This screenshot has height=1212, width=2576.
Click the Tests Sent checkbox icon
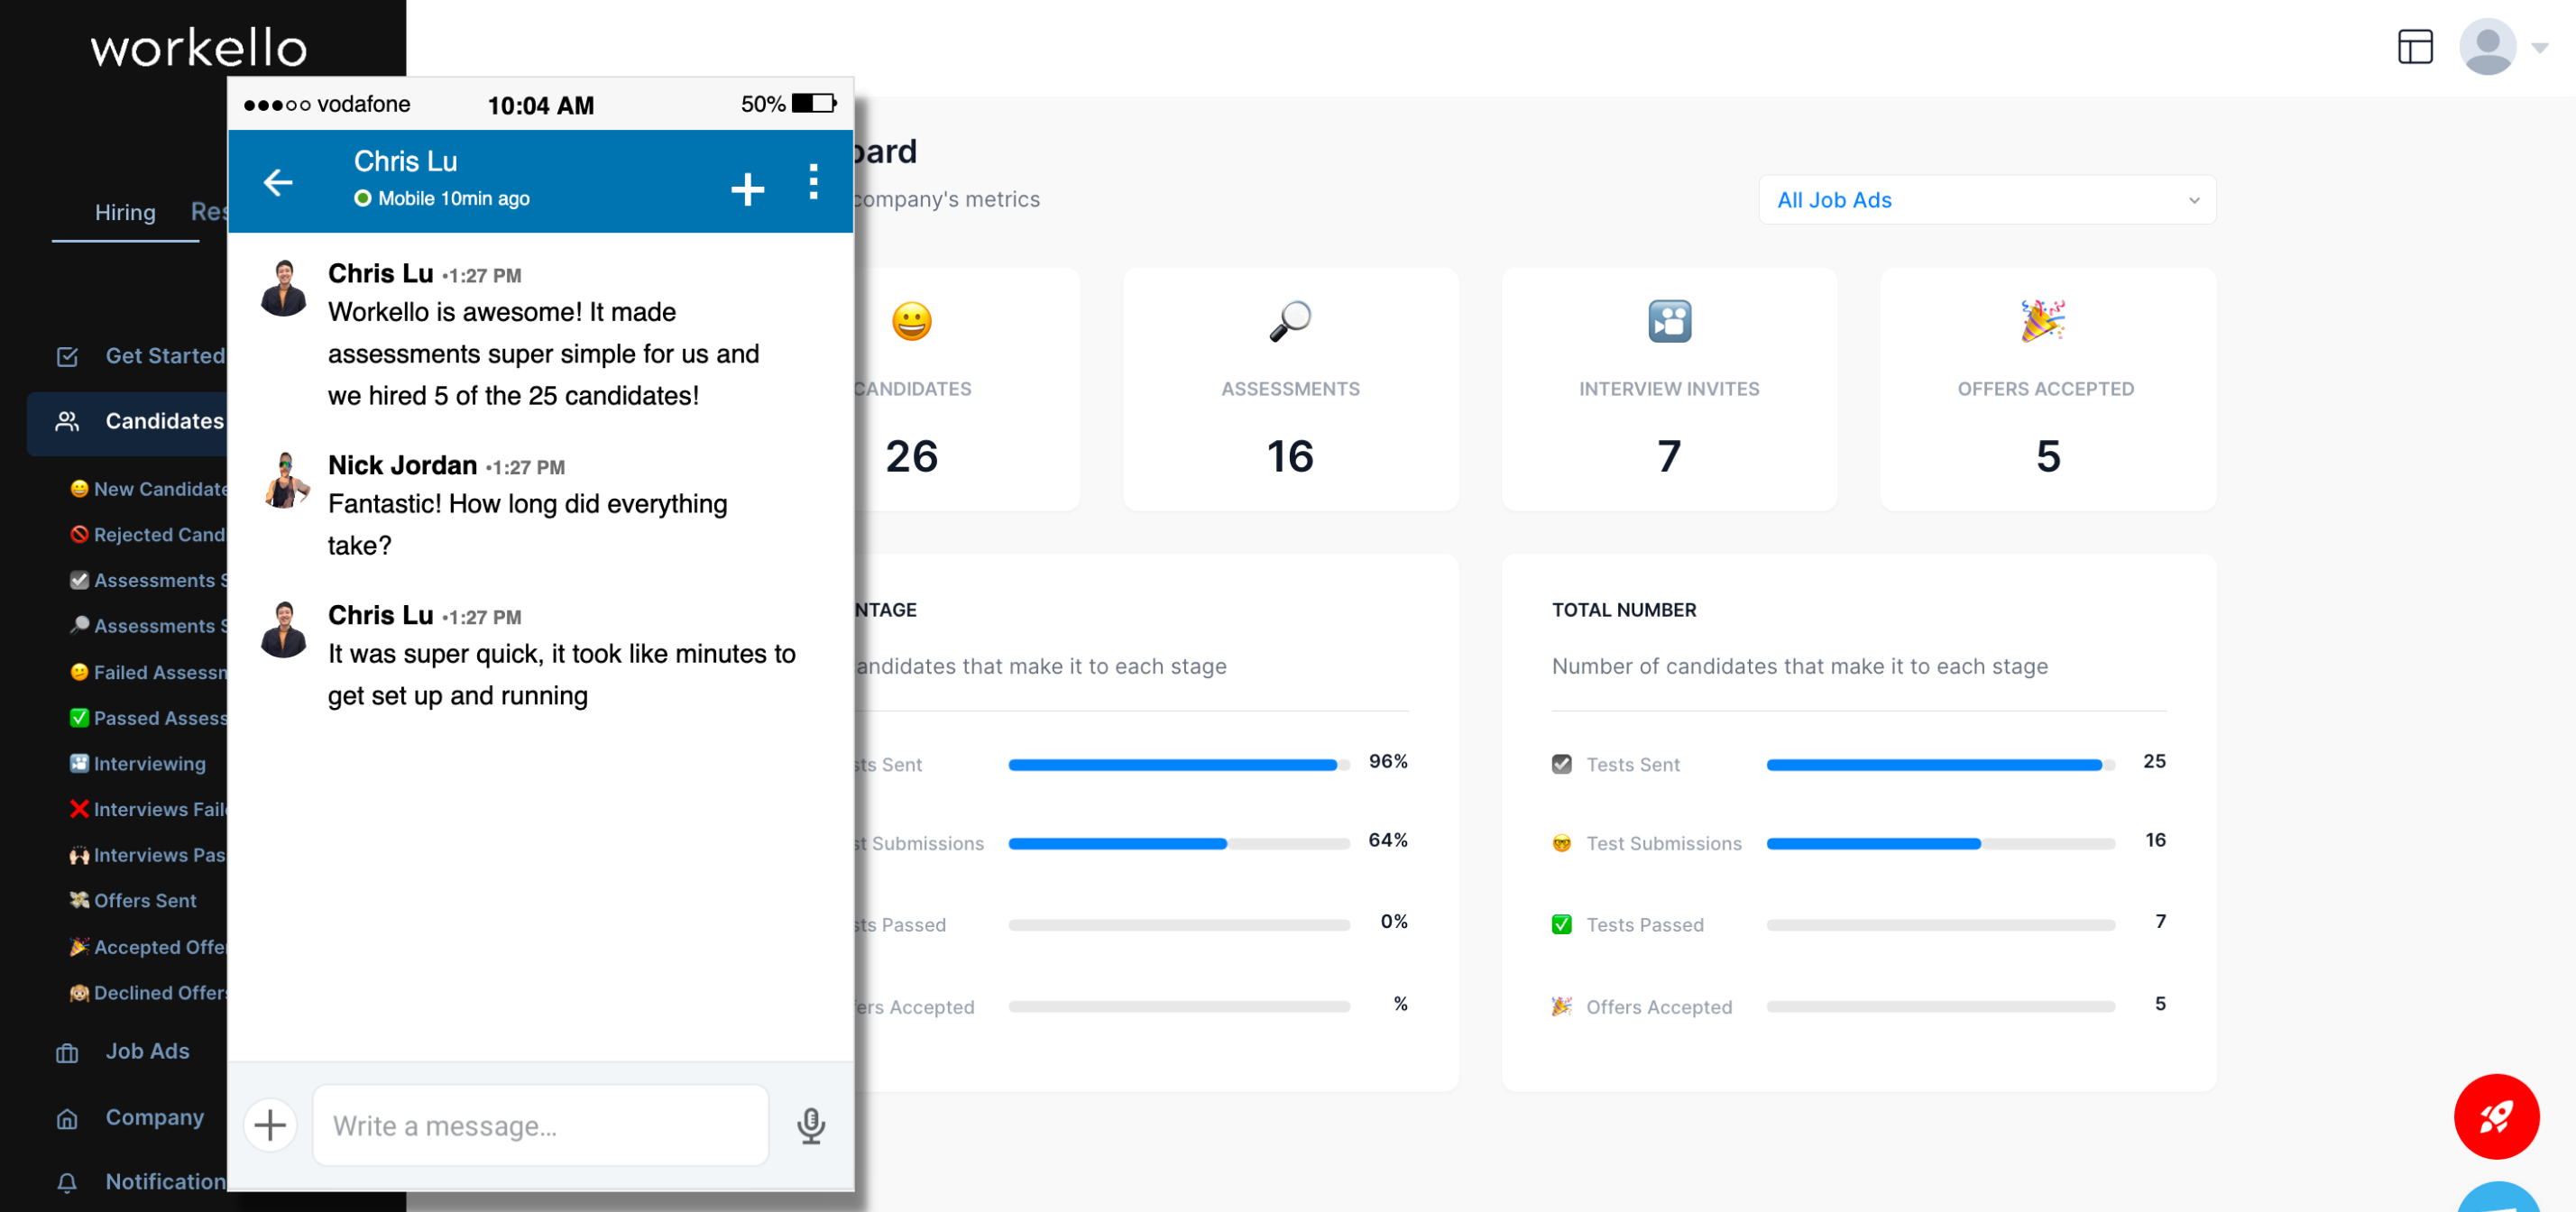pyautogui.click(x=1561, y=765)
